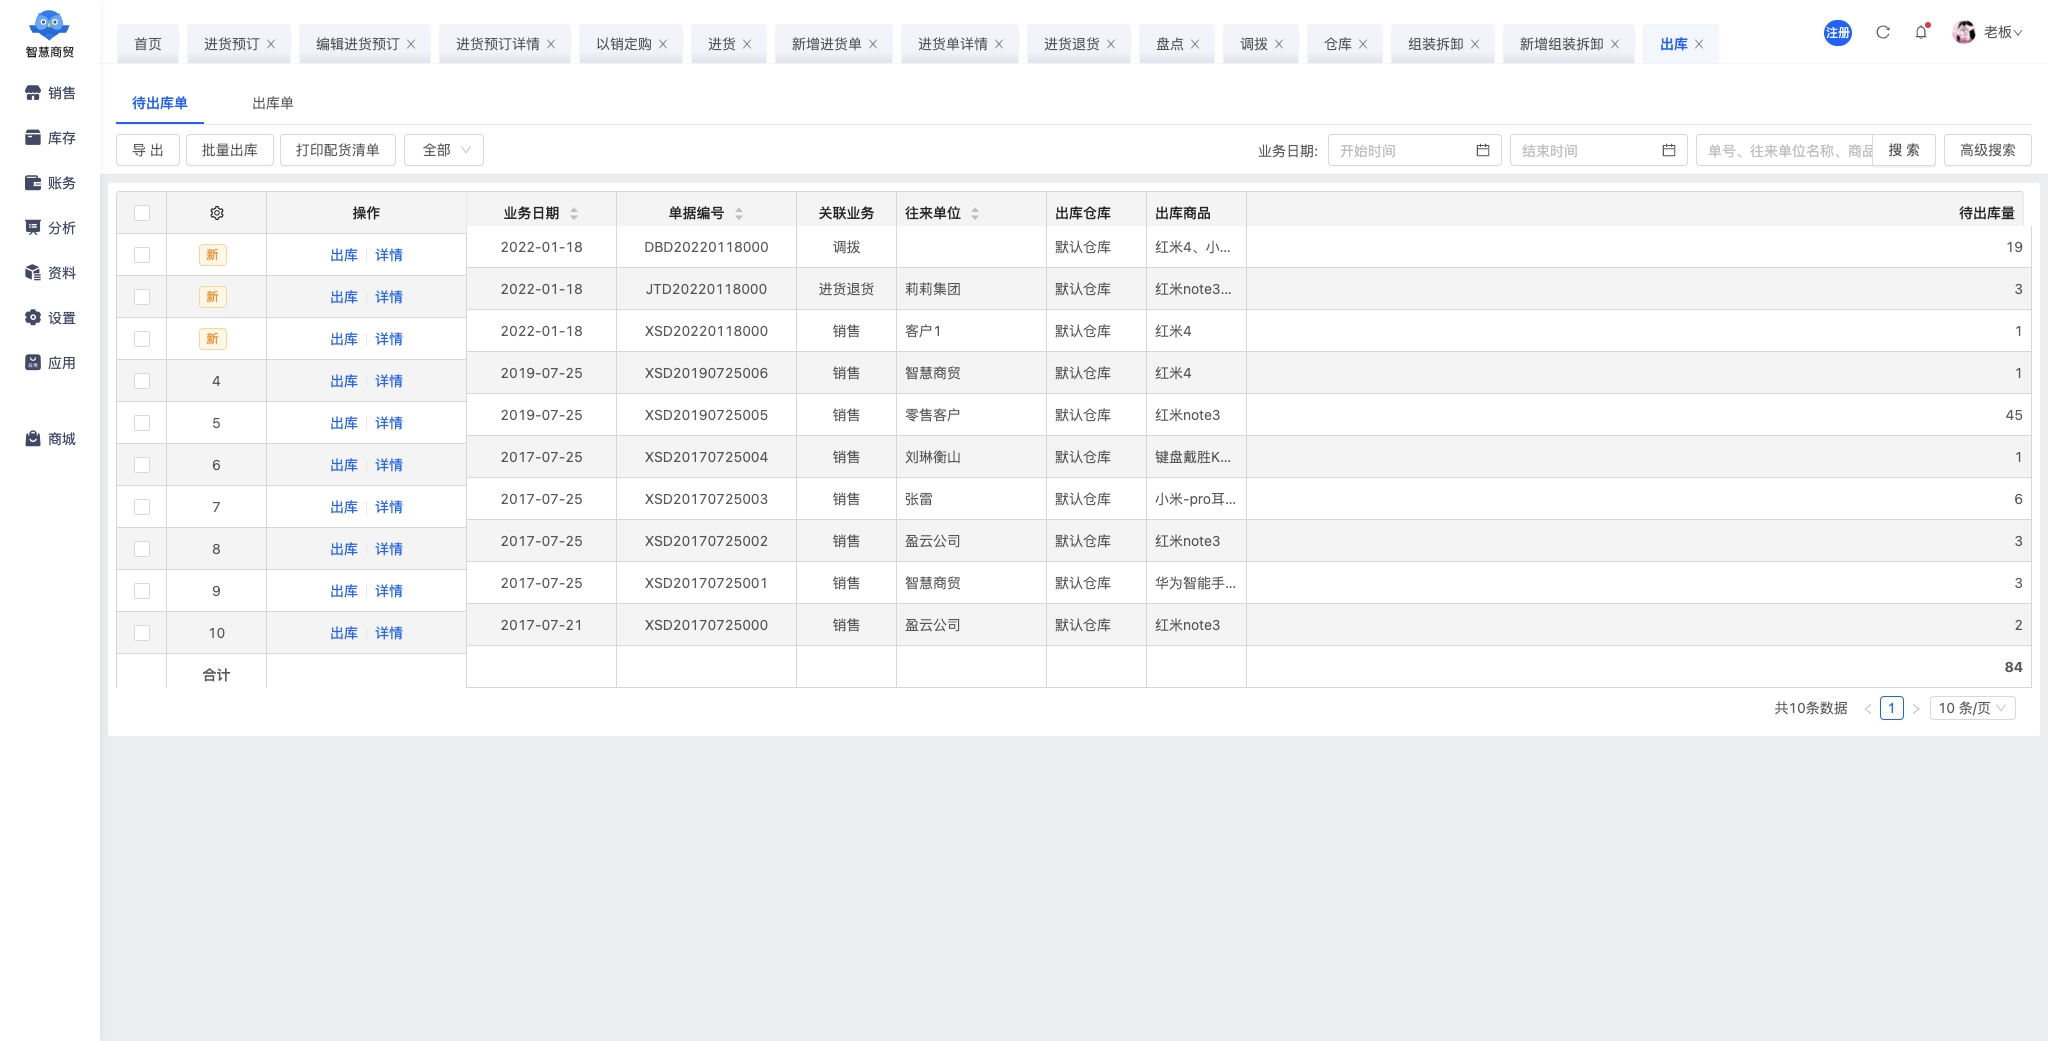Click the 导出 button
2048x1041 pixels.
click(x=148, y=150)
